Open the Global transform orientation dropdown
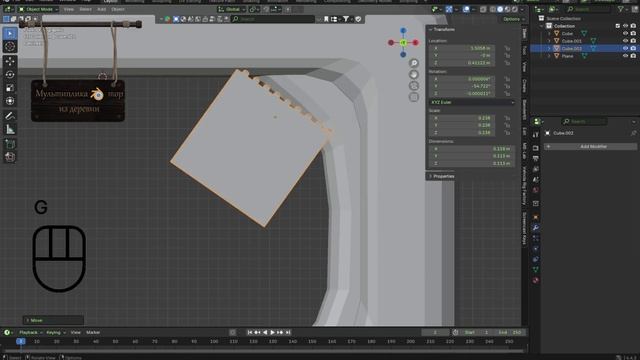This screenshot has height=360, width=640. 231,9
